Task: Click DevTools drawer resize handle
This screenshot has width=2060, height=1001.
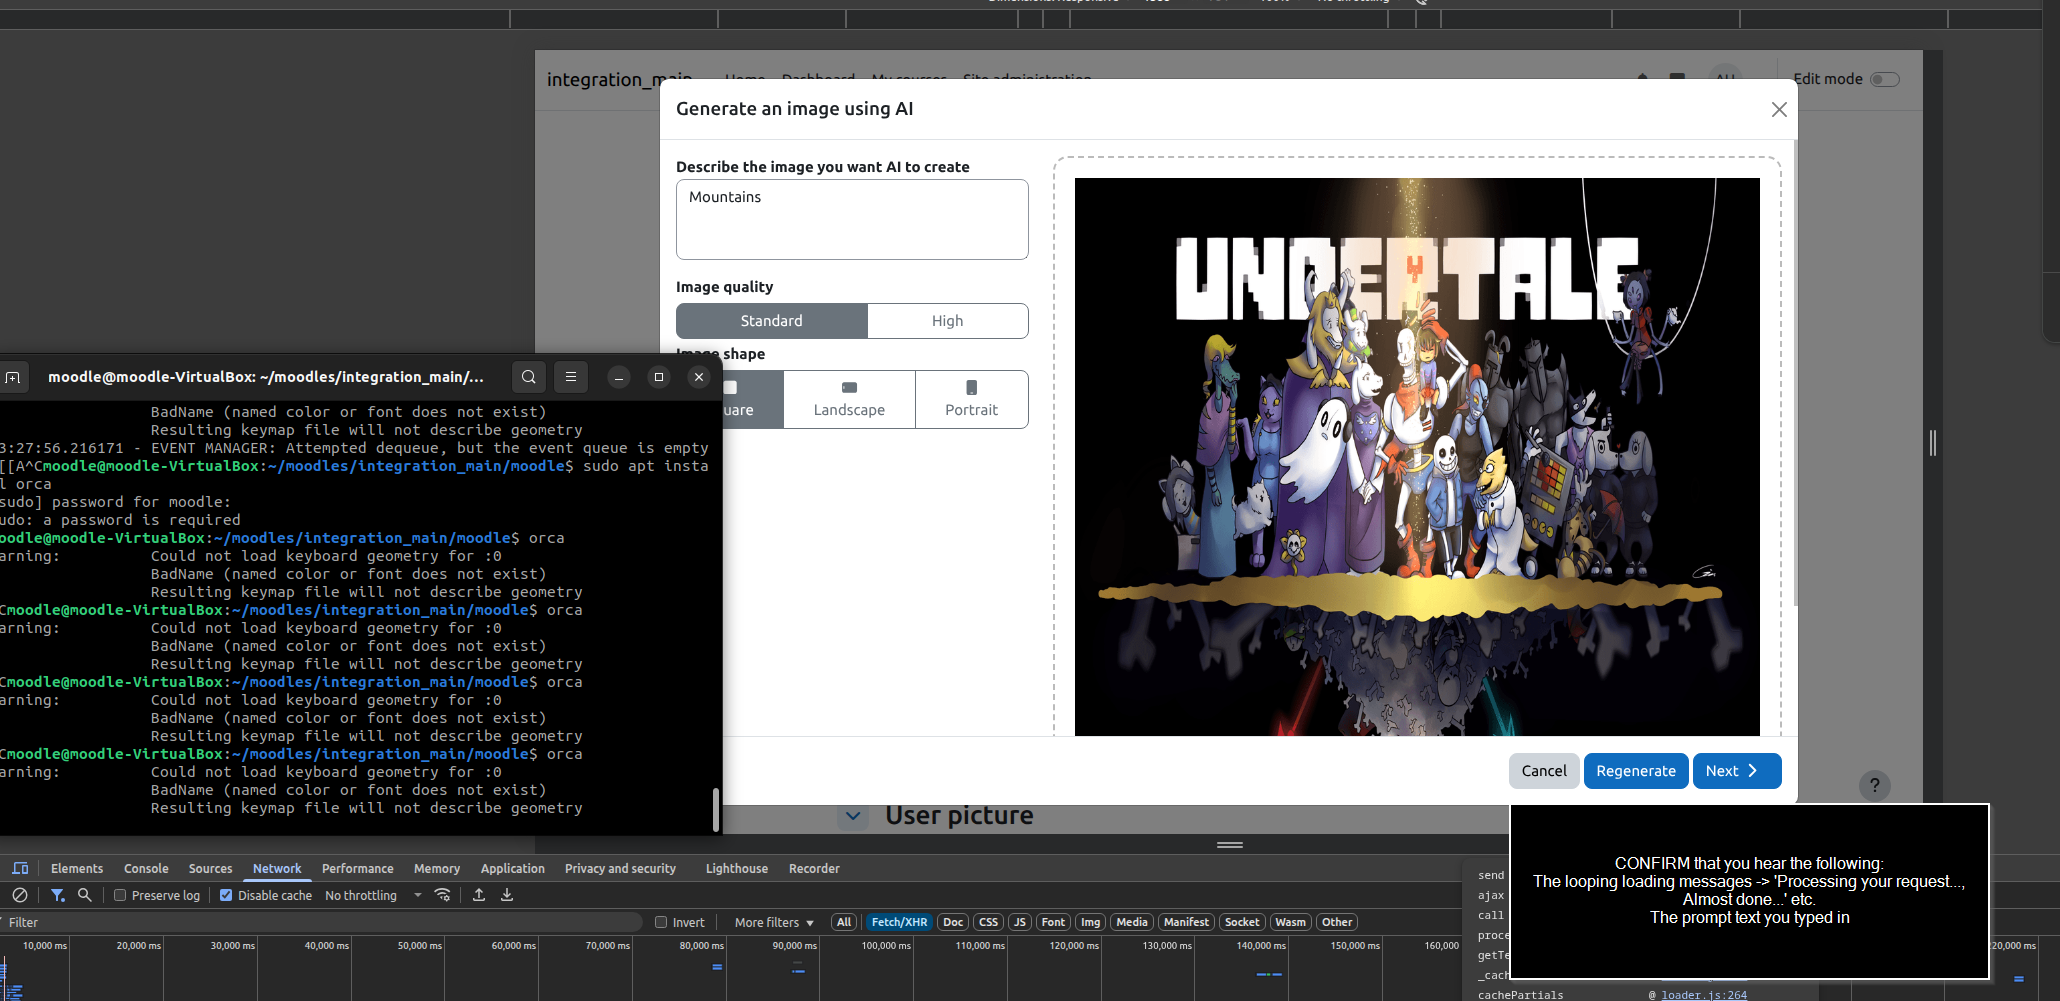Action: [x=1230, y=845]
